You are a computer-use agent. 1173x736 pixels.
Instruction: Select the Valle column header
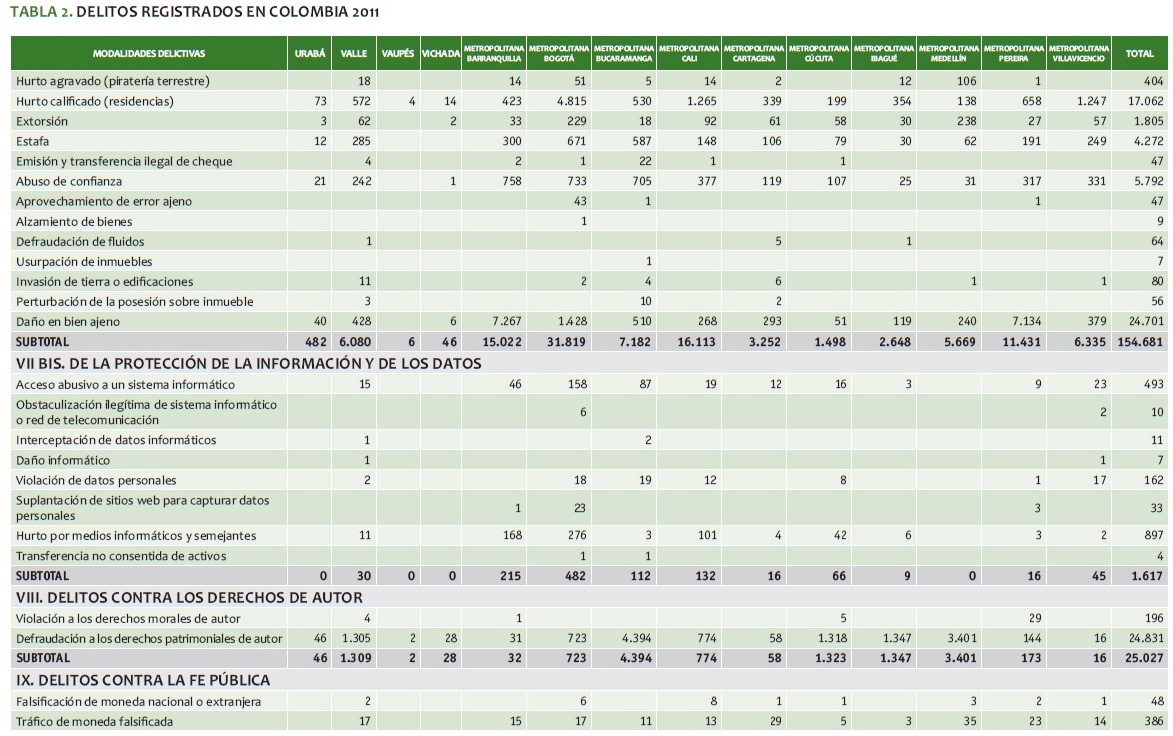click(354, 53)
